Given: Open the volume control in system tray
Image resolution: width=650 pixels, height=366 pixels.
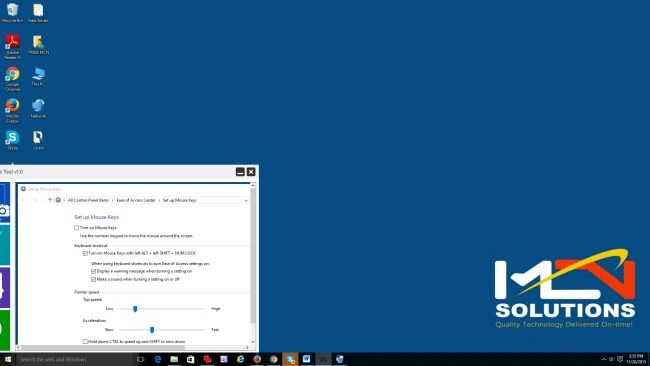Looking at the screenshot, I should 611,359.
